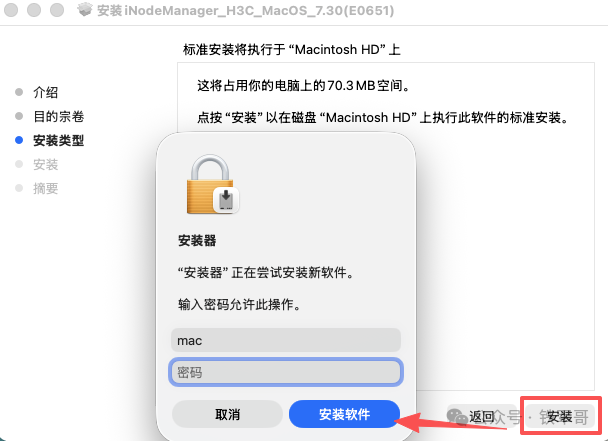Click the WeChat watermark icon
608x441 pixels.
457,417
